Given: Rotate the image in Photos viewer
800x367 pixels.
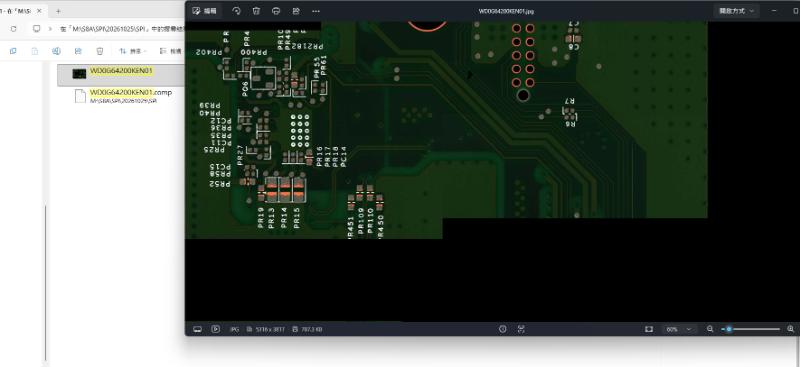Looking at the screenshot, I should coord(236,11).
